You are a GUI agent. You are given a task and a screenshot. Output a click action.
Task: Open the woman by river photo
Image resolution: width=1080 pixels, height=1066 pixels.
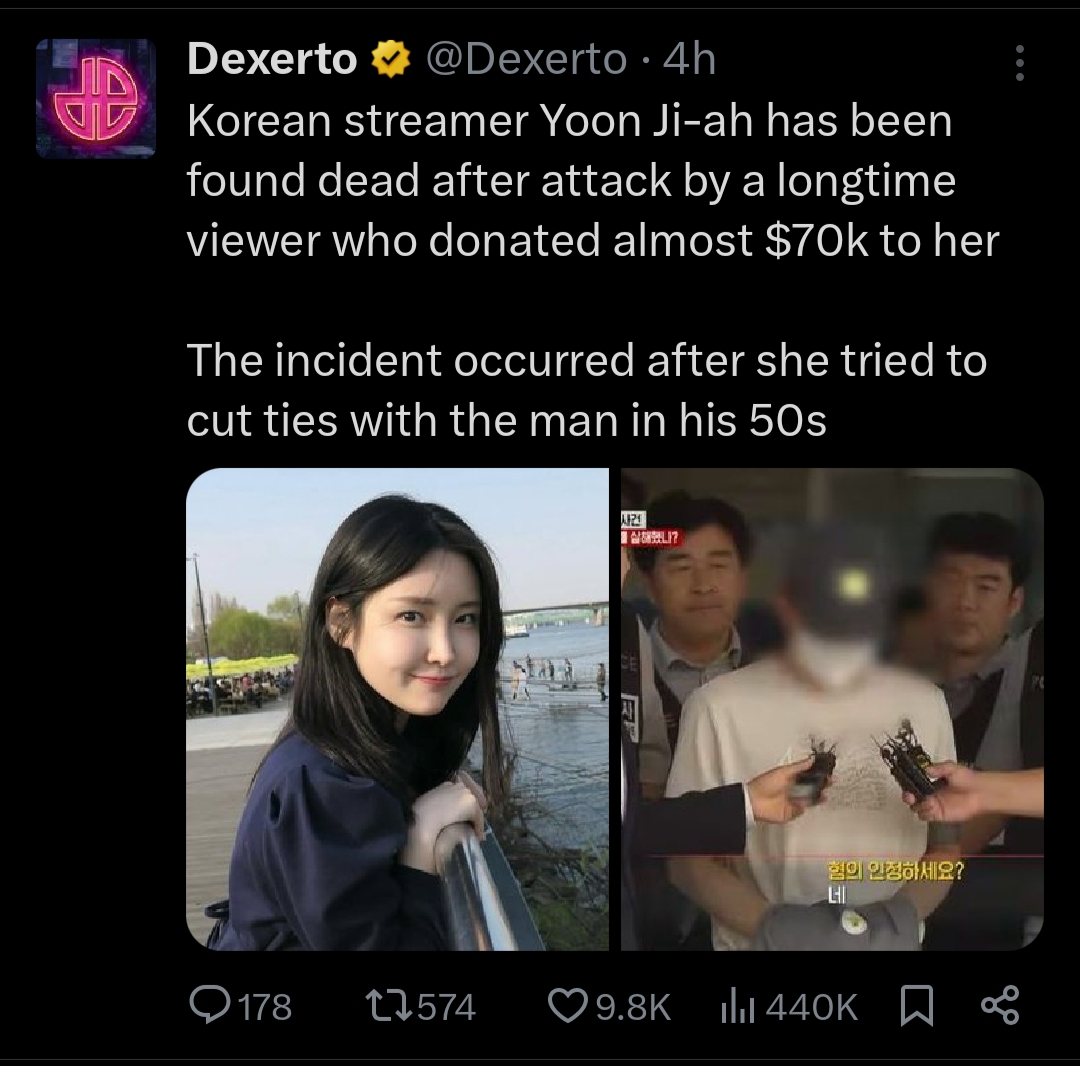pos(397,709)
